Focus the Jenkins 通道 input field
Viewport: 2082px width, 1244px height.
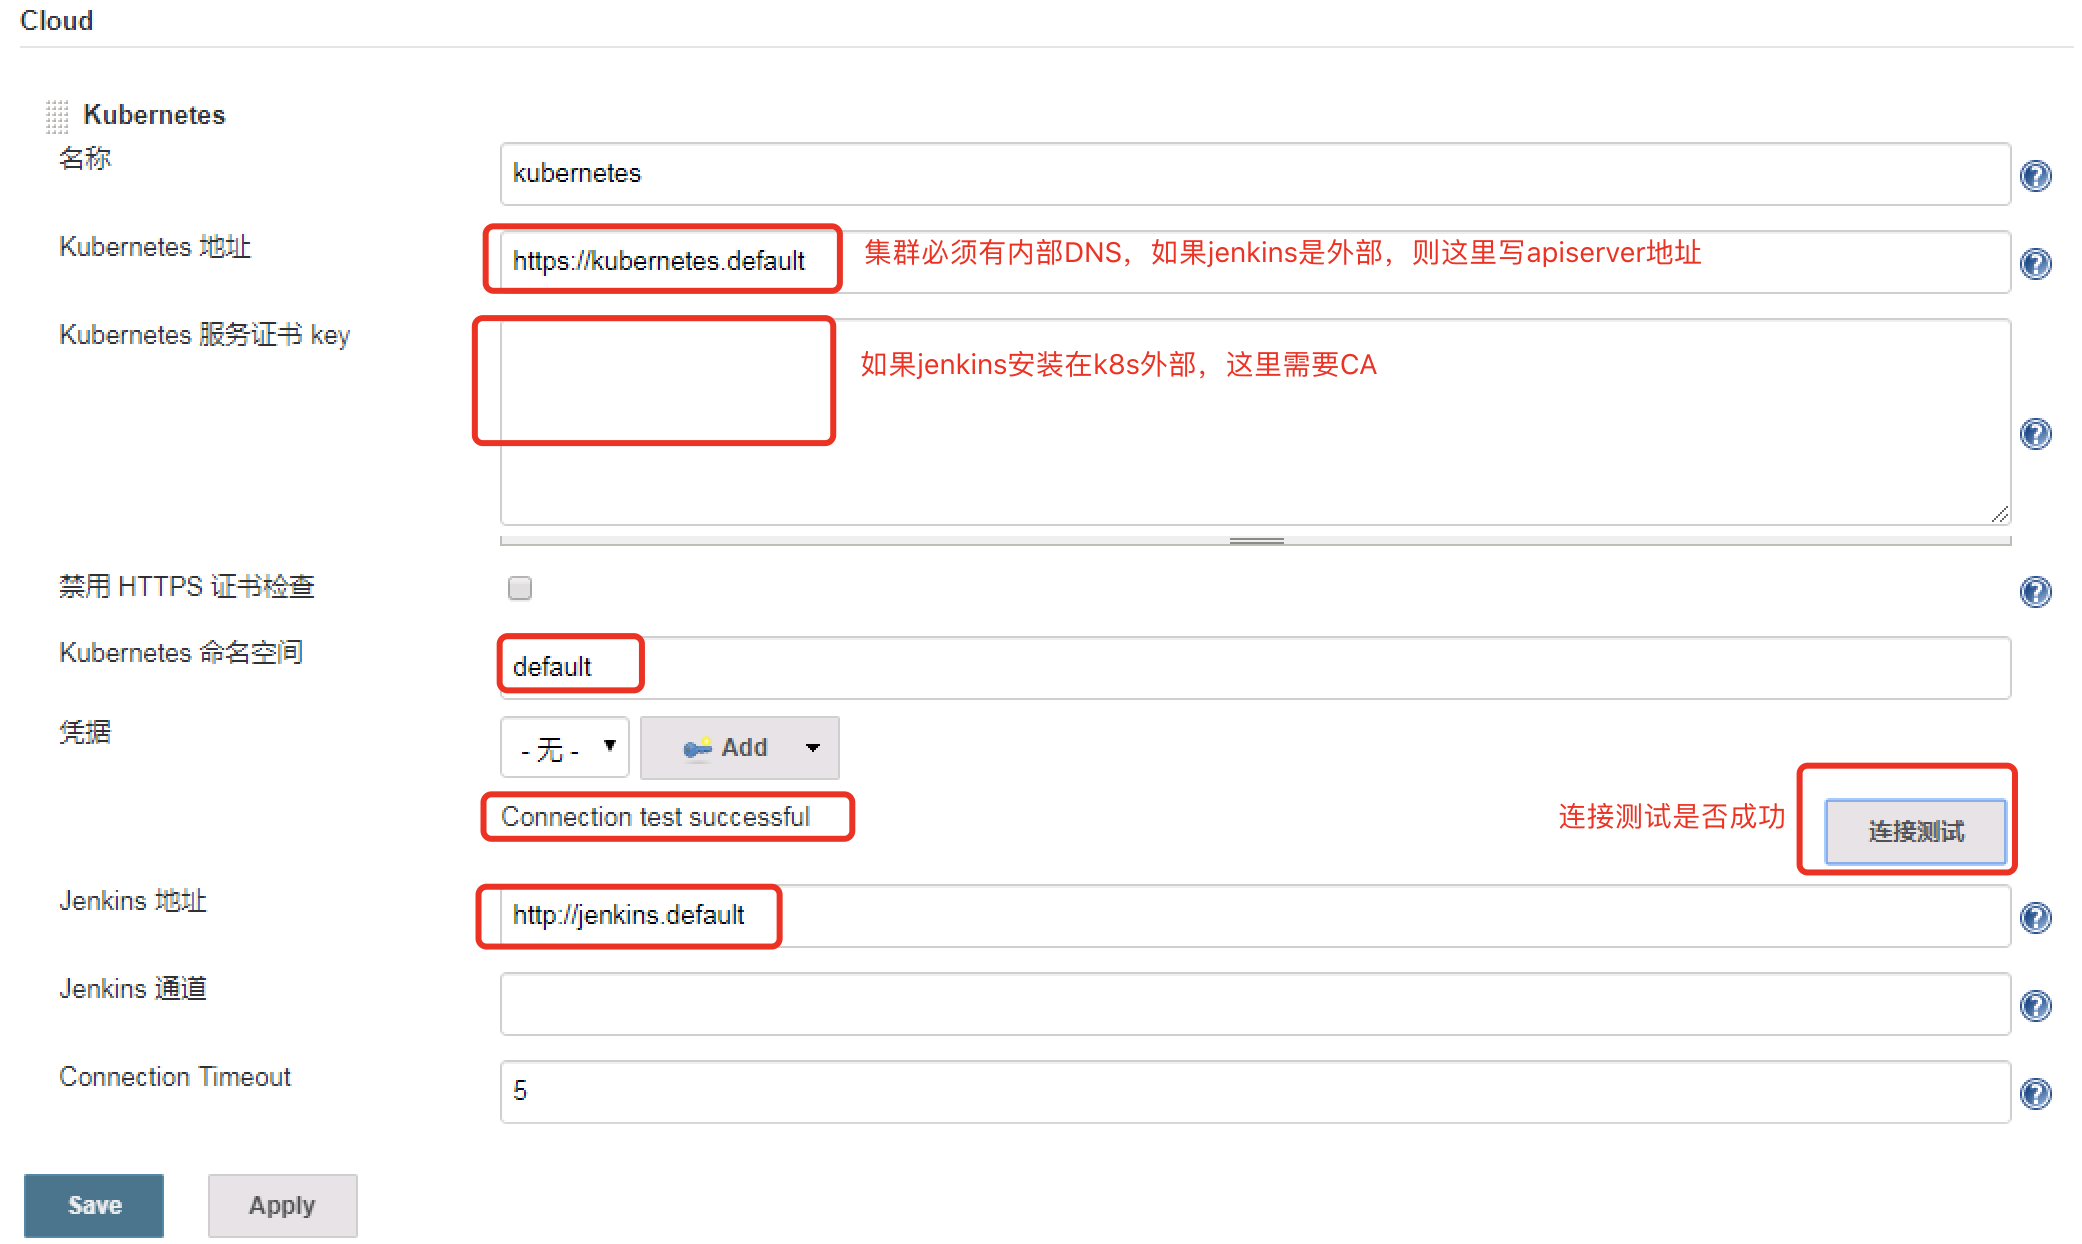coord(1254,1004)
